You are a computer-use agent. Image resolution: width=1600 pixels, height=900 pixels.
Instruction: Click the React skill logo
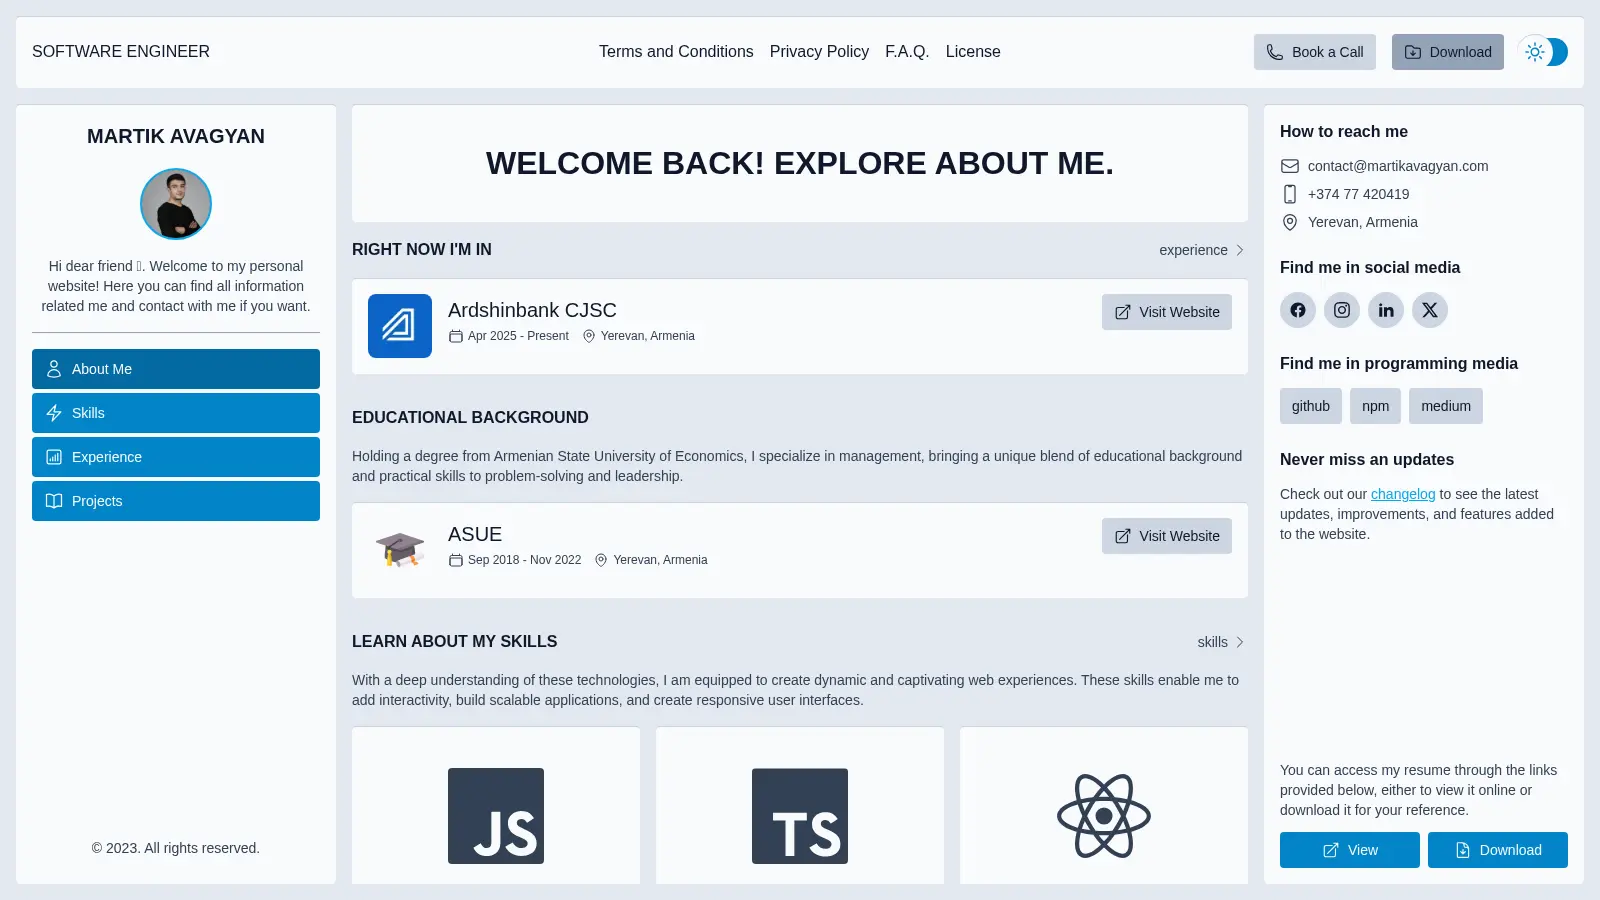tap(1104, 816)
